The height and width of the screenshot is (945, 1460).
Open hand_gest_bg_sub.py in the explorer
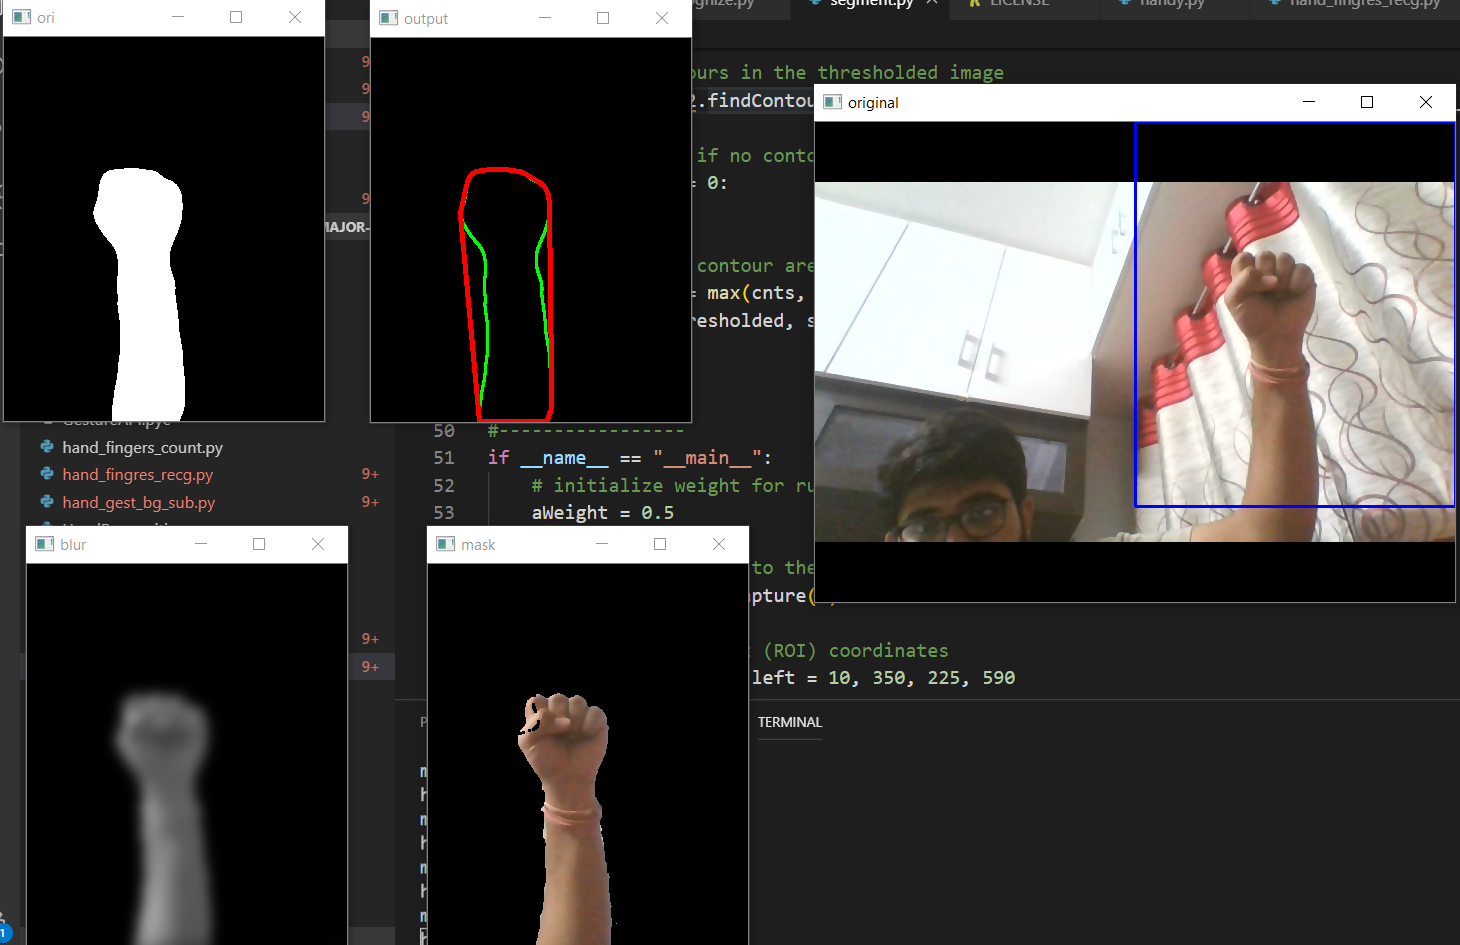pyautogui.click(x=138, y=502)
